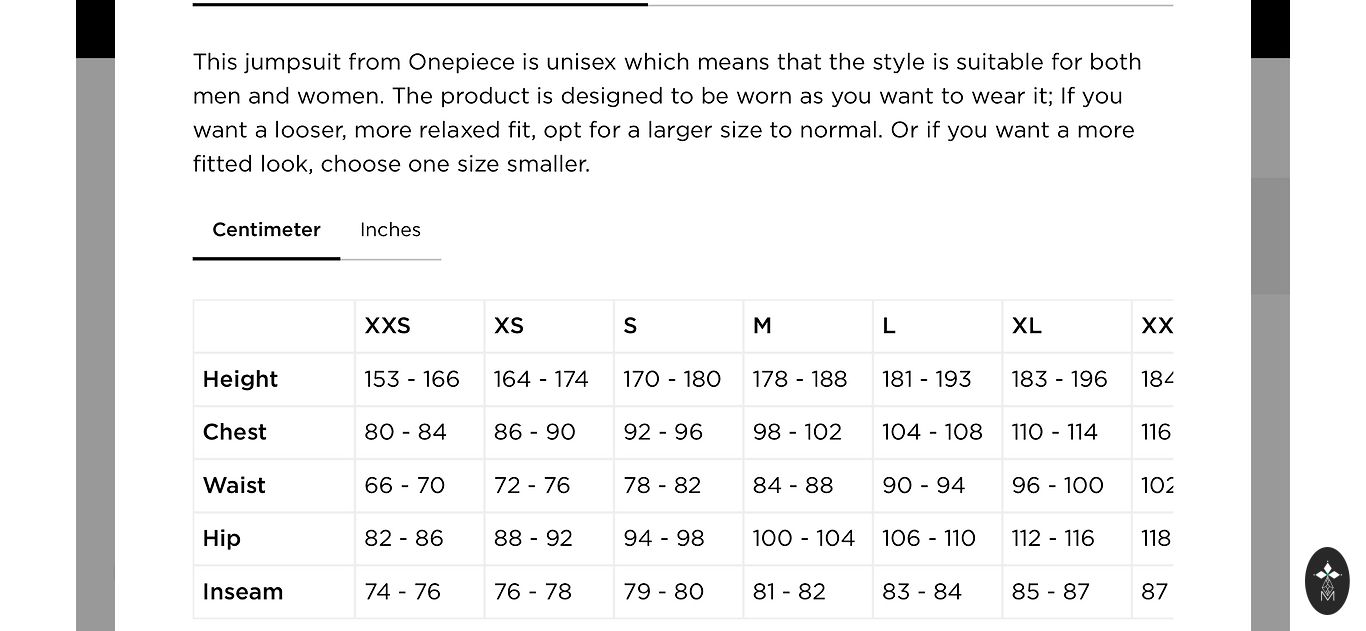Switch to the Inches tab
Viewport: 1366px width, 631px height.
[x=390, y=230]
